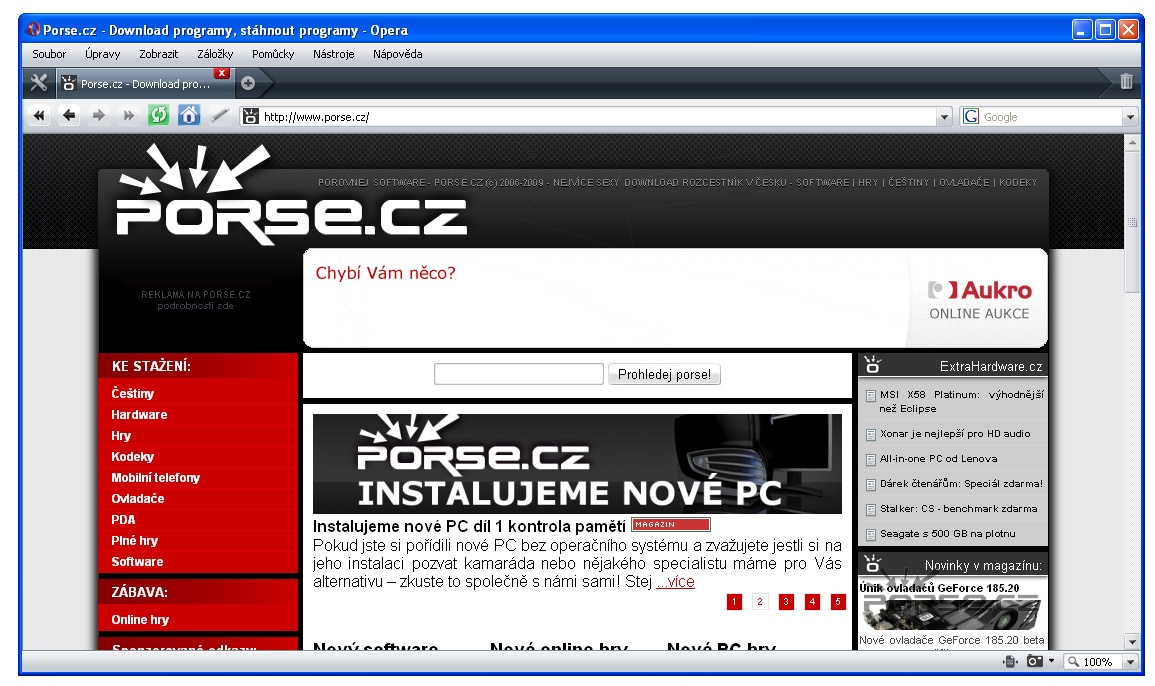Click the Opera logo in the title bar

33,29
